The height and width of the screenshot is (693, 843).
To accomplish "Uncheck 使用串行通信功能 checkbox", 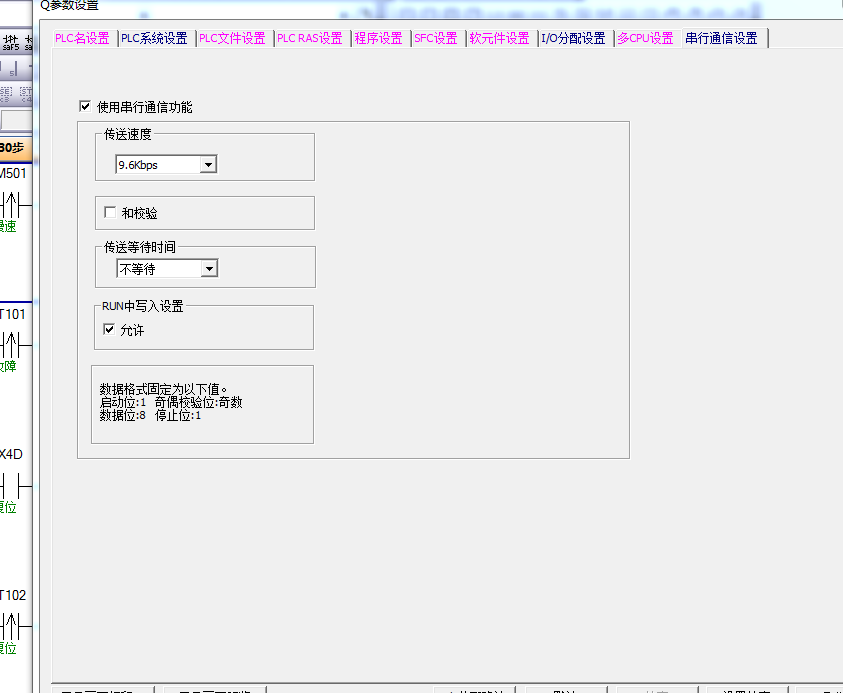I will [85, 107].
